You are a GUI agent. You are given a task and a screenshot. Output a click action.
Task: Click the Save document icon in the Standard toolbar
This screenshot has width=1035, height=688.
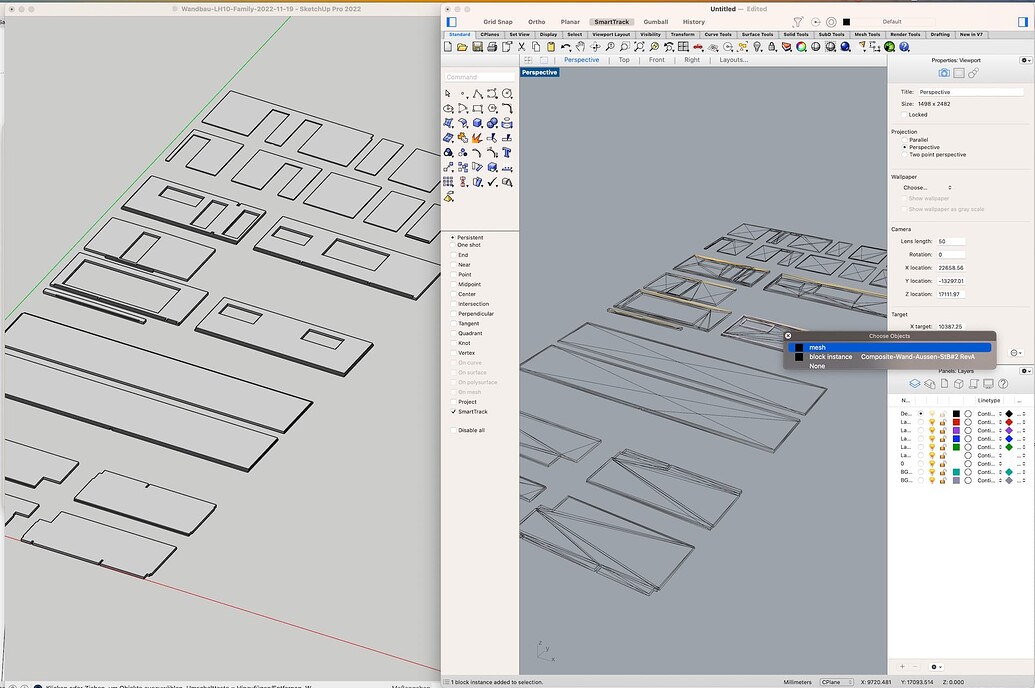pos(476,46)
